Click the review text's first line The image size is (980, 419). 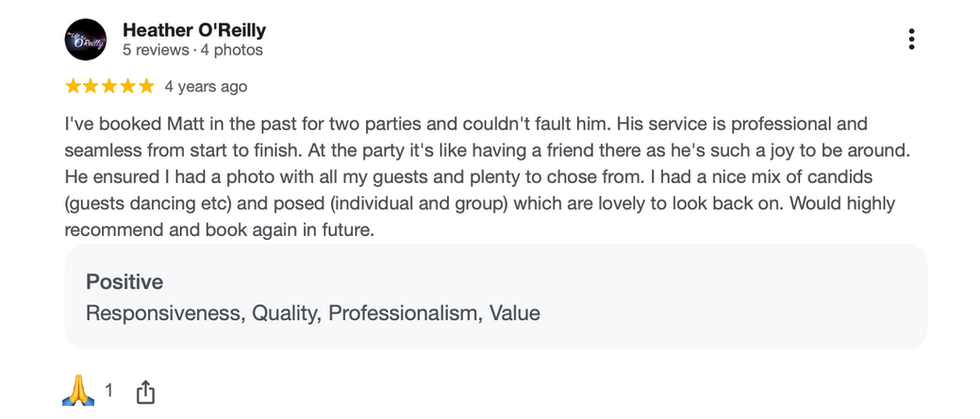(x=465, y=125)
